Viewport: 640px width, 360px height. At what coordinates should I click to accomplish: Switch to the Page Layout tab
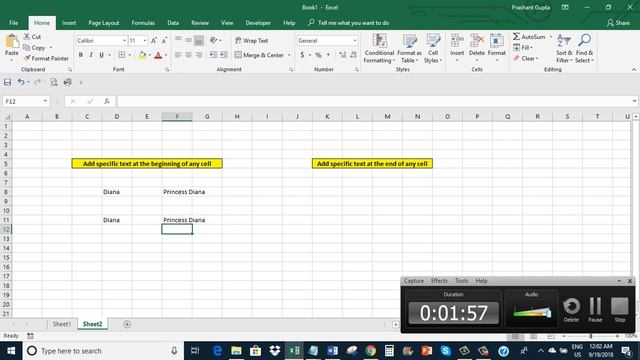[x=104, y=23]
